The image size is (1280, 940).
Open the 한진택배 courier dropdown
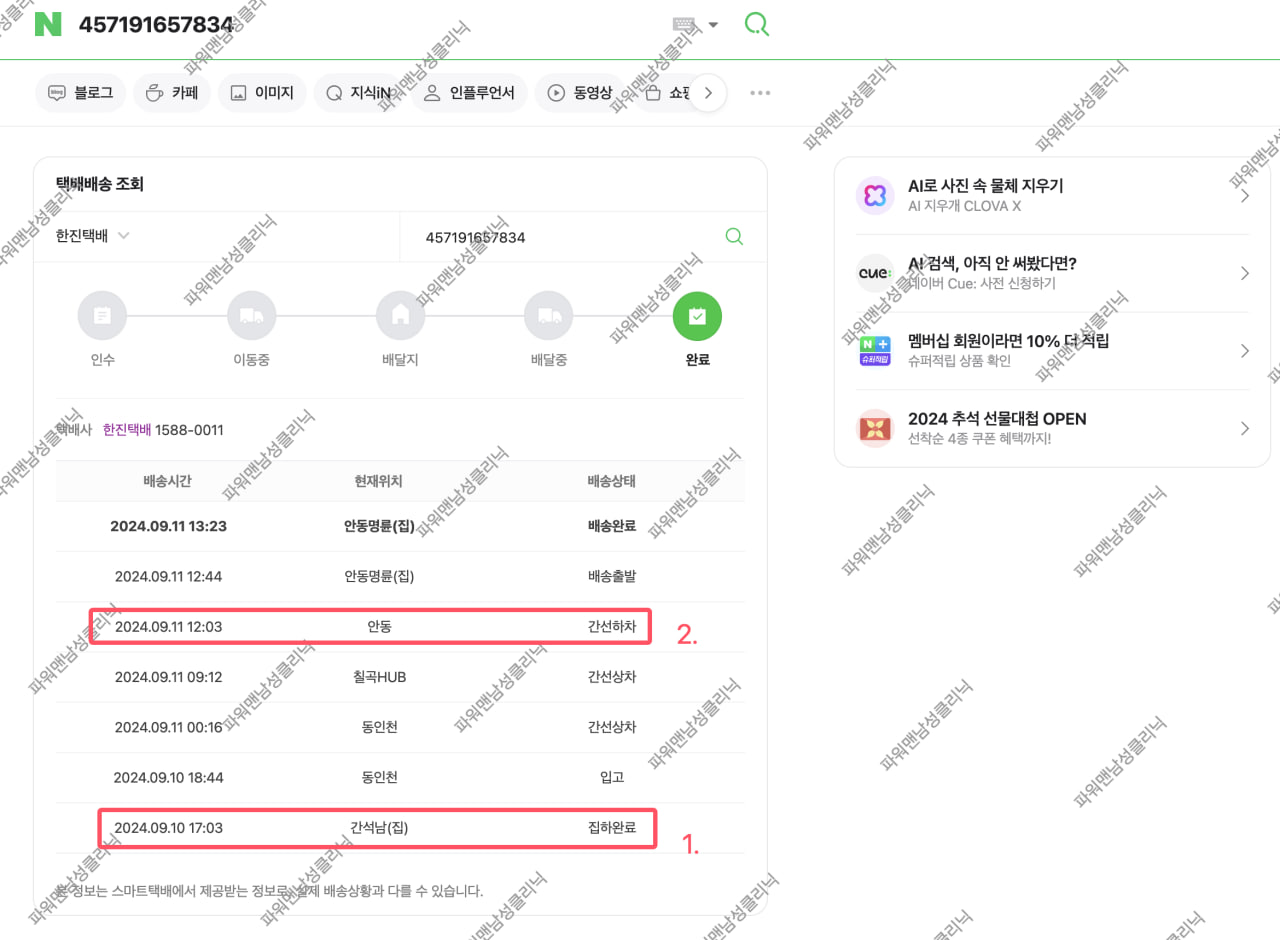pyautogui.click(x=93, y=237)
